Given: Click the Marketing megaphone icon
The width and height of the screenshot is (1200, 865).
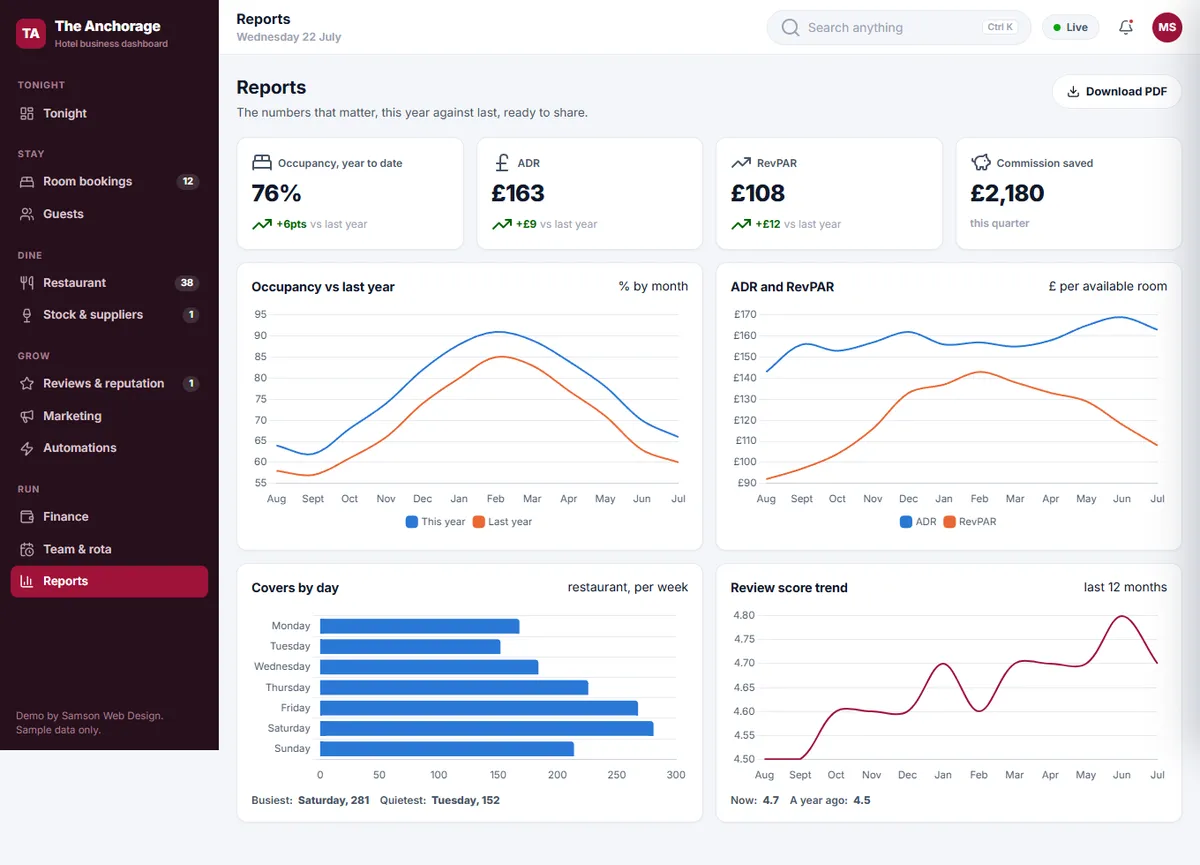Looking at the screenshot, I should 27,416.
